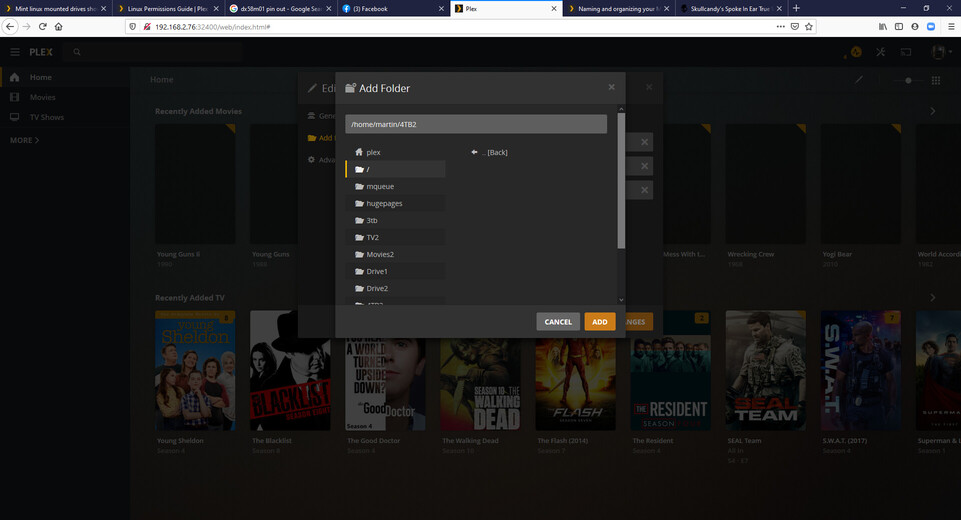Open the Drive2 folder
The image size is (961, 520).
tap(395, 288)
